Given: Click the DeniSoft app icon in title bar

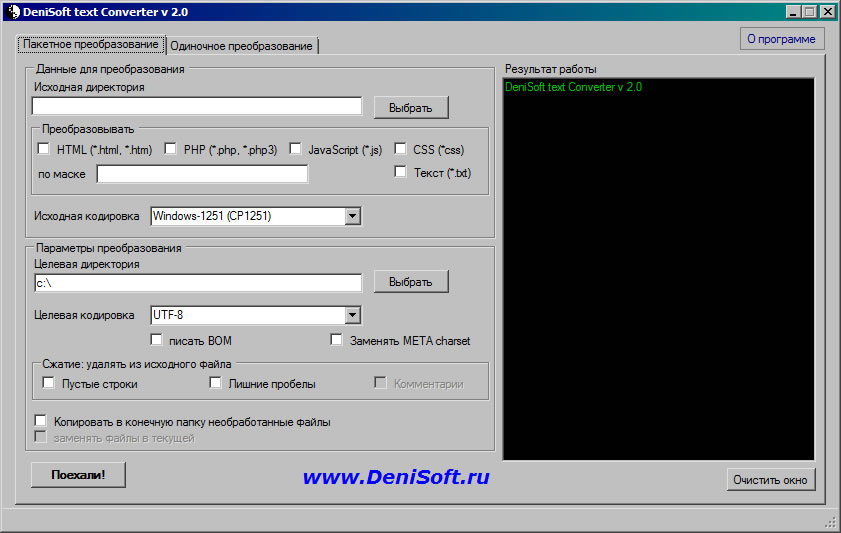Looking at the screenshot, I should (12, 12).
